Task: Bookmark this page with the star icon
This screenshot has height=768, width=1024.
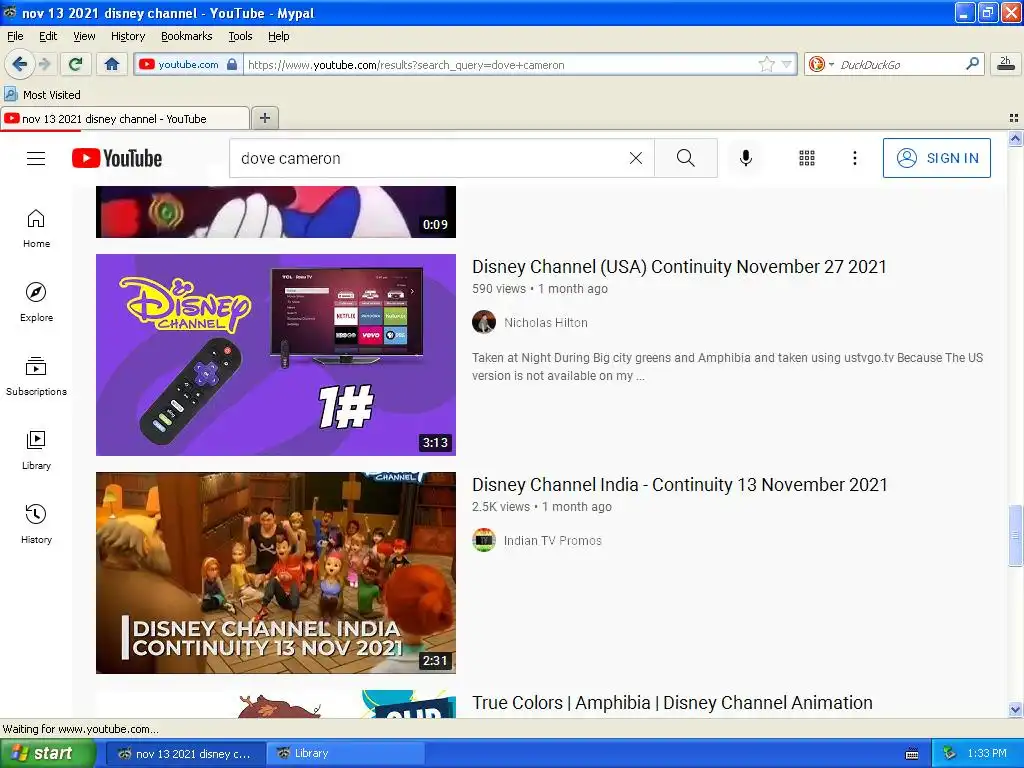Action: pos(766,64)
